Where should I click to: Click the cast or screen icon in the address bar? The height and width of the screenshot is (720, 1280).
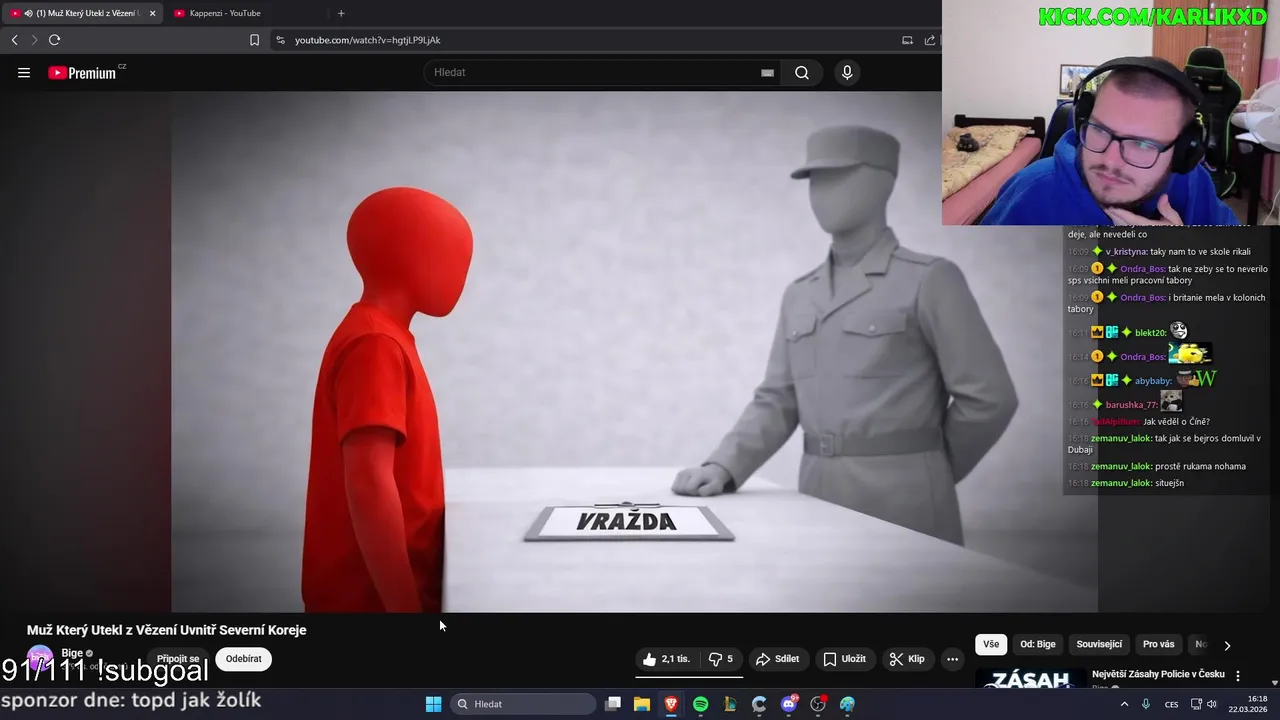[907, 40]
